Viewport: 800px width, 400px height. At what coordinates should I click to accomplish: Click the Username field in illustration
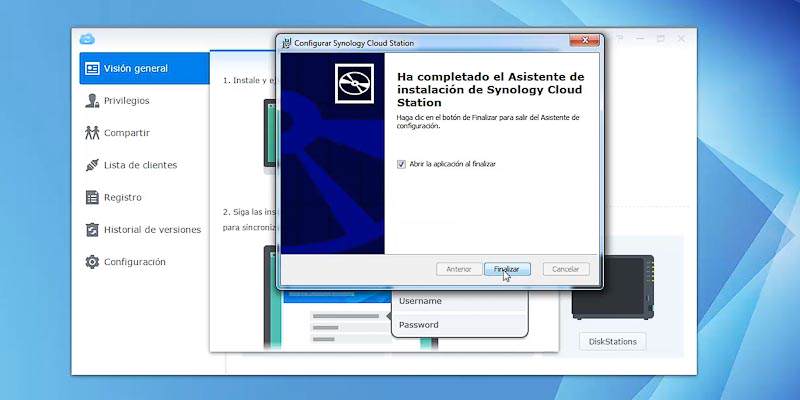pos(459,301)
